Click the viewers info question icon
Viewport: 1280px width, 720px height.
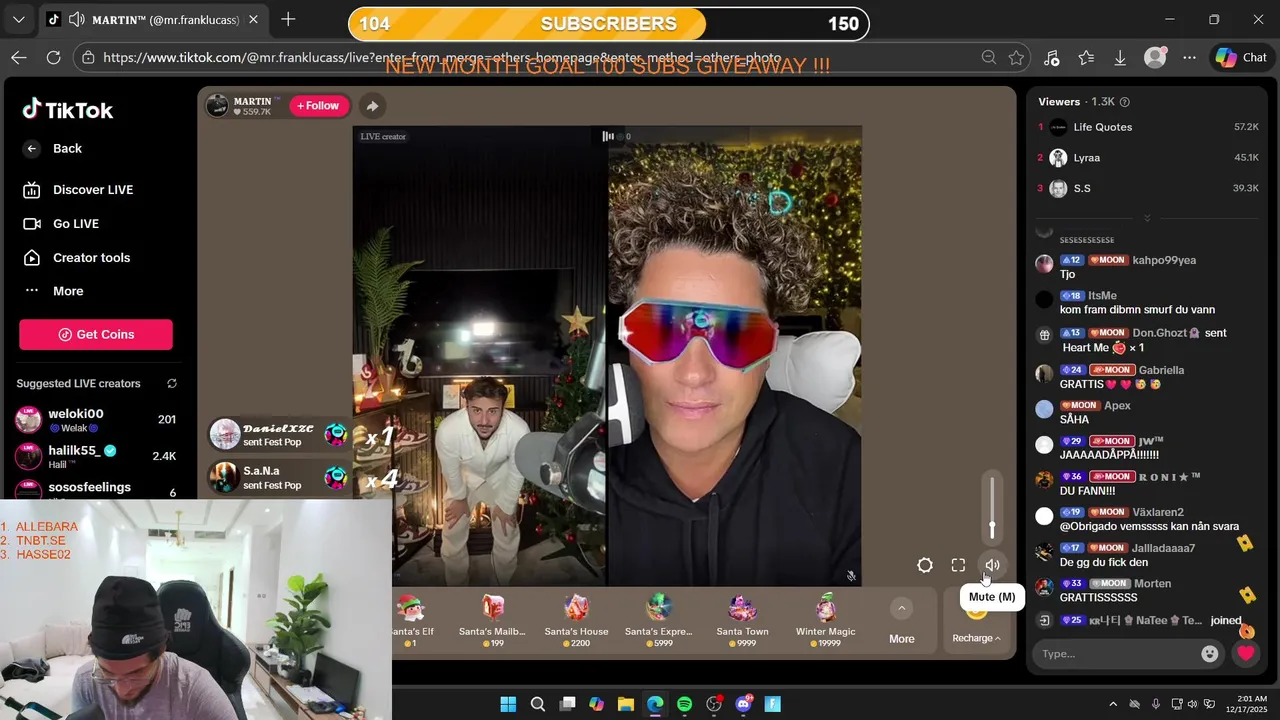[x=1125, y=102]
